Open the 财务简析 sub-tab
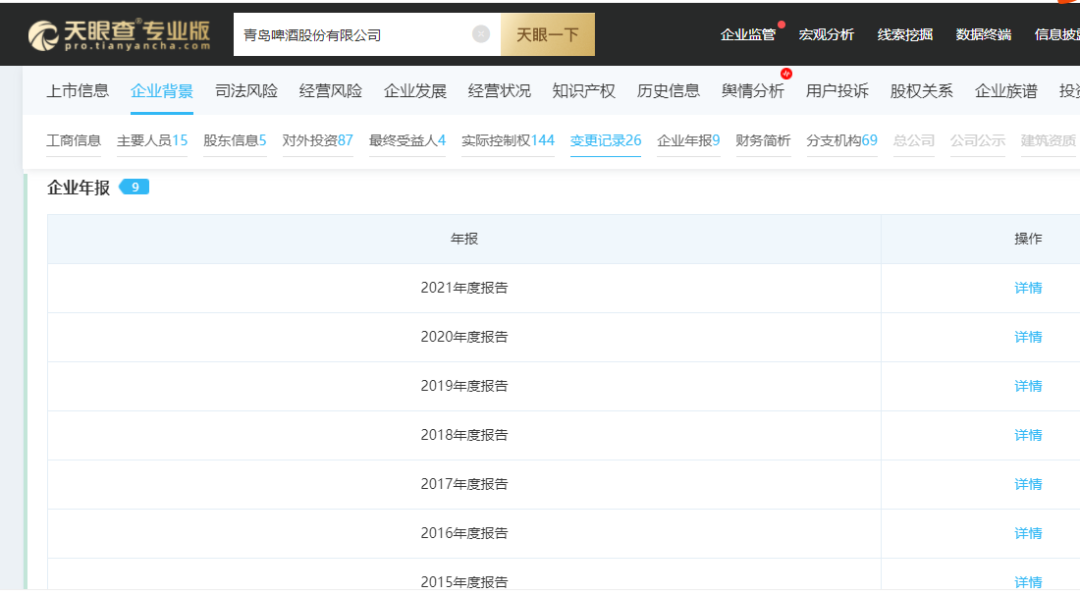Screen dimensions: 1080x595 point(762,140)
